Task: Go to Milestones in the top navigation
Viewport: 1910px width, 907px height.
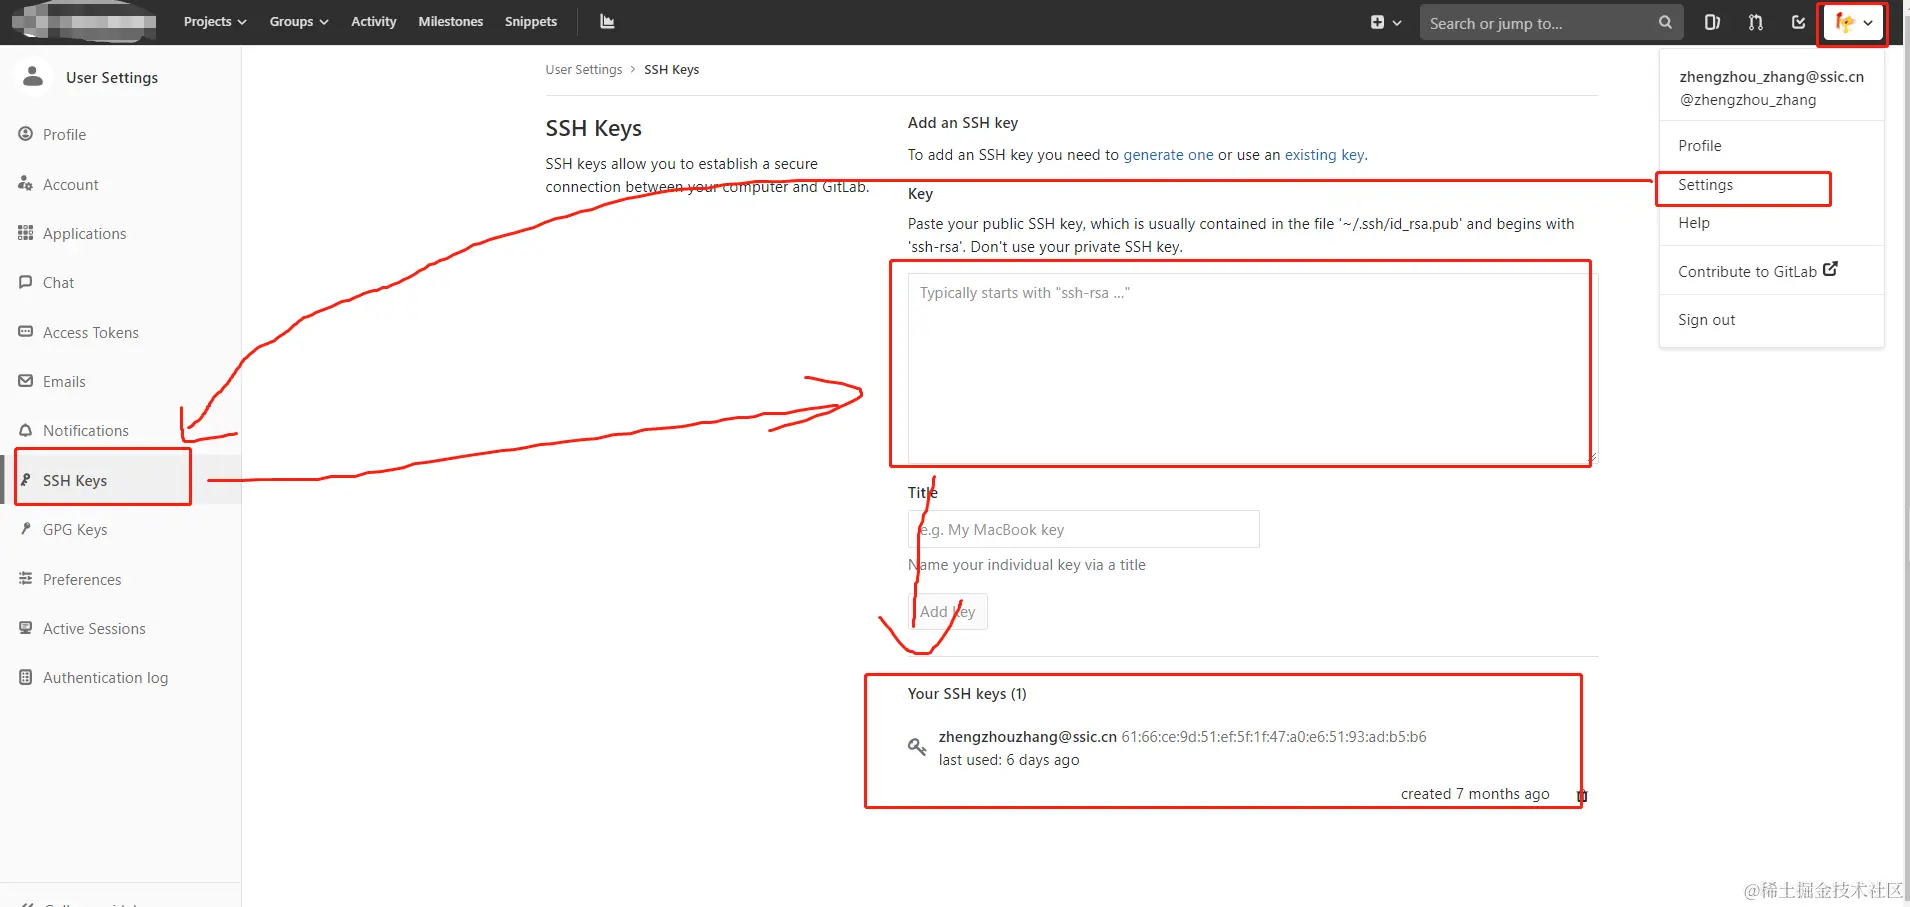Action: point(451,21)
